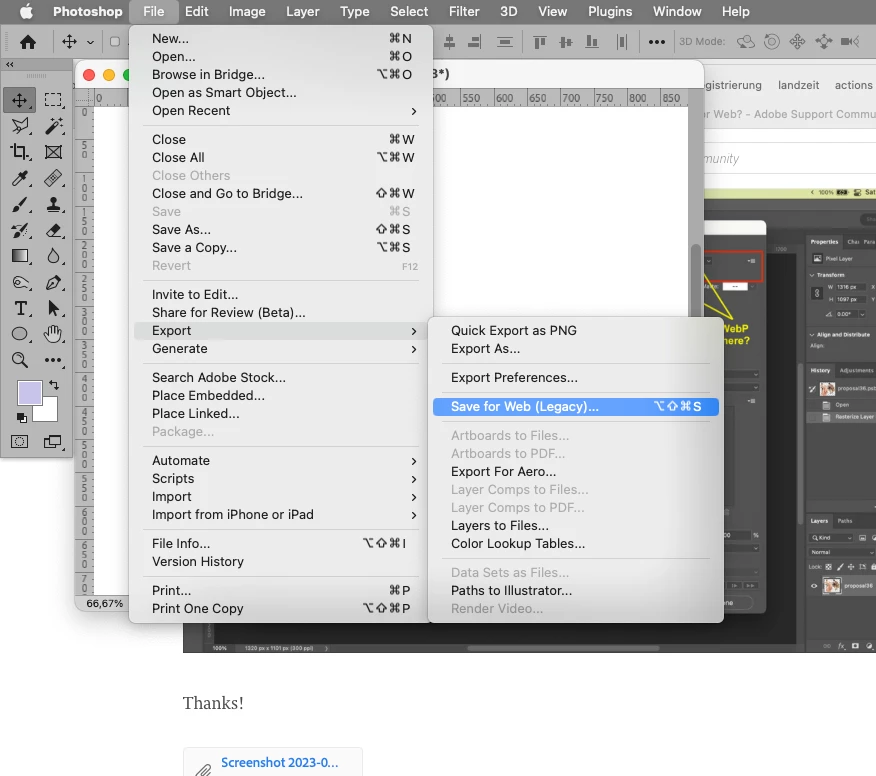Select the Hand tool
This screenshot has width=876, height=776.
53,334
